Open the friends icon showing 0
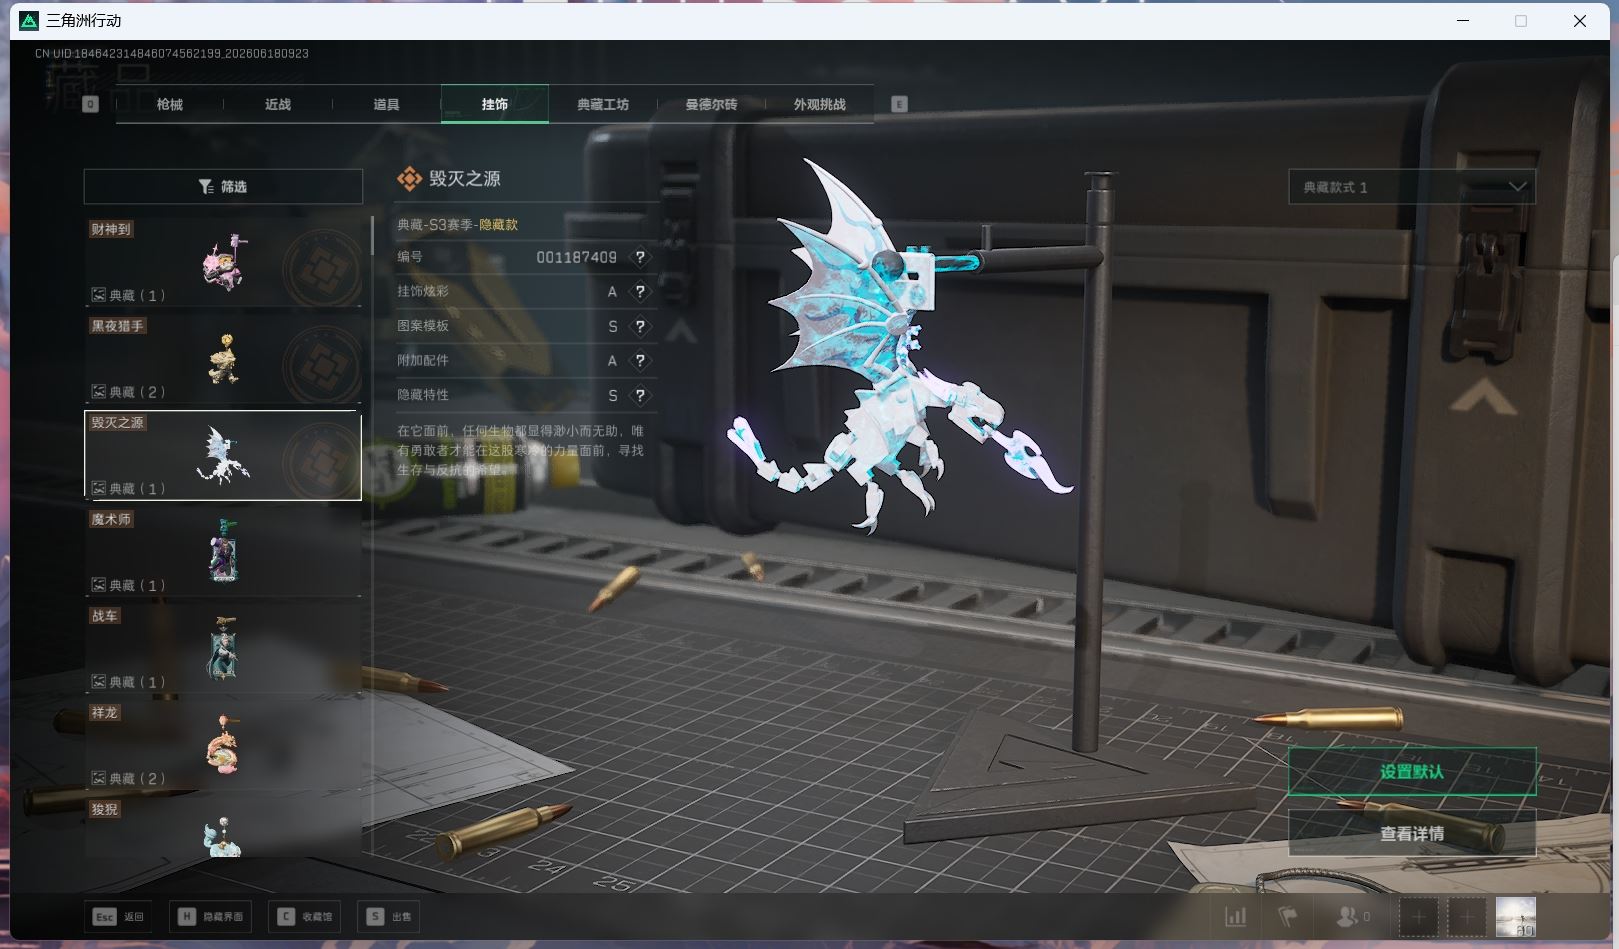This screenshot has height=949, width=1619. click(x=1353, y=916)
